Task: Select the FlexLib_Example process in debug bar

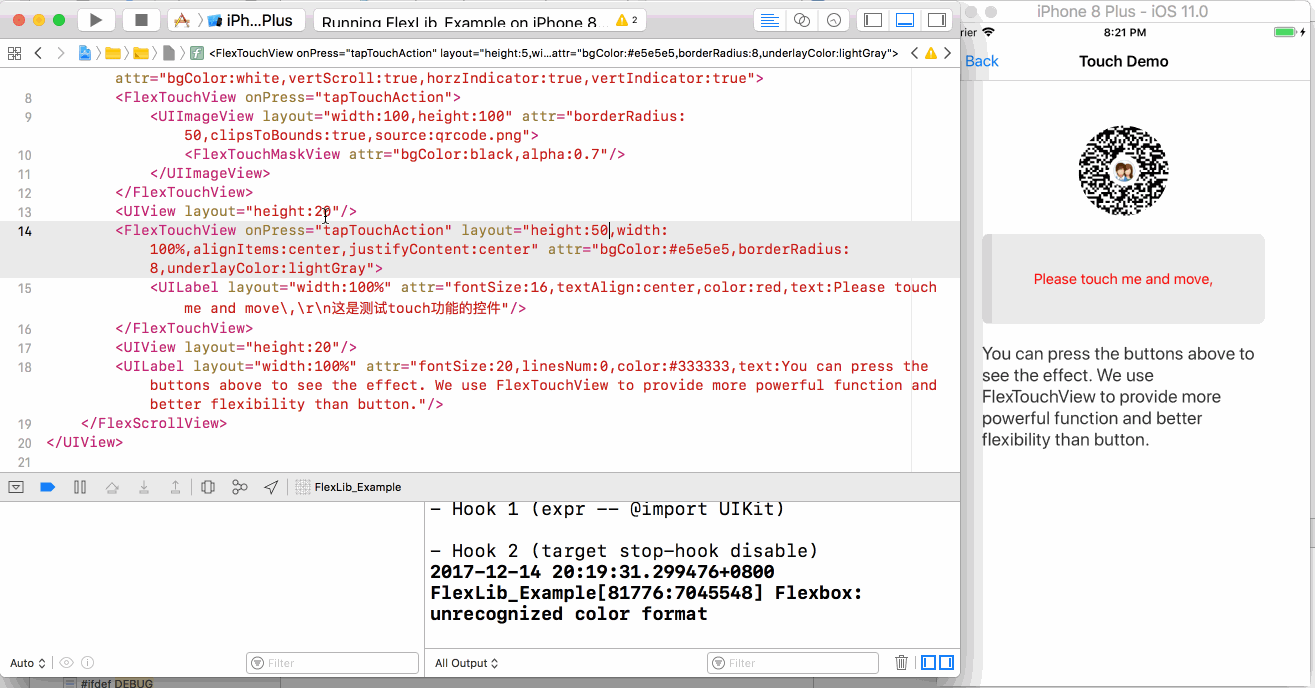Action: 349,487
